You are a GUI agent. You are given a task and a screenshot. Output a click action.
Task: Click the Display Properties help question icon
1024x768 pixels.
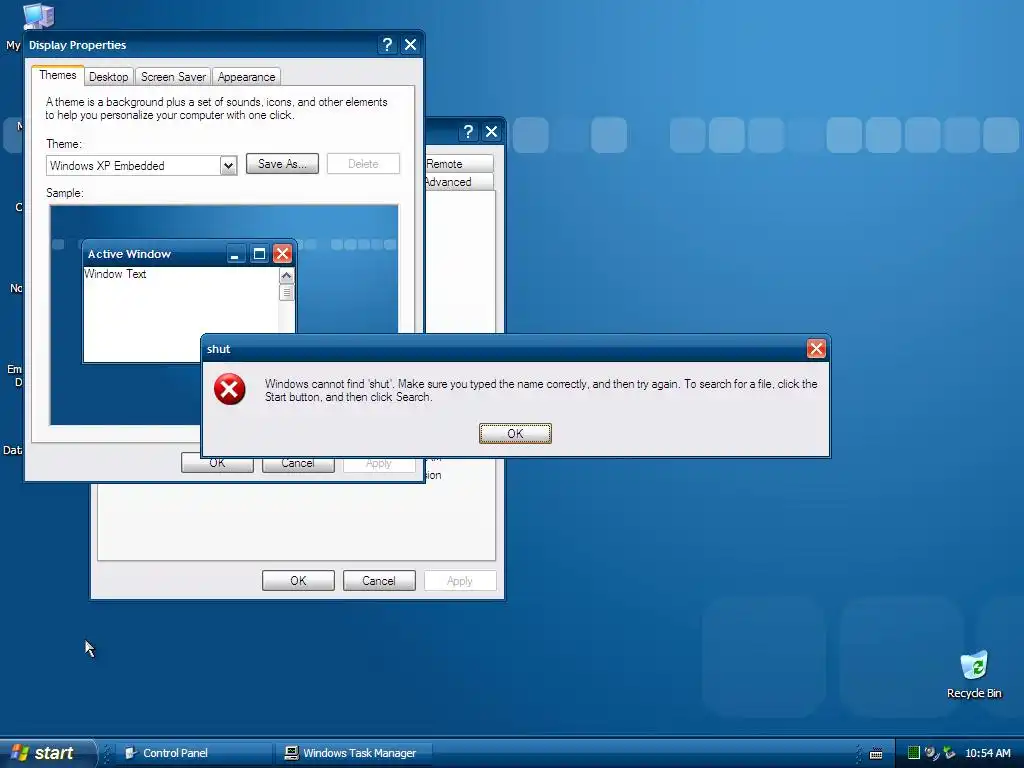coord(387,44)
